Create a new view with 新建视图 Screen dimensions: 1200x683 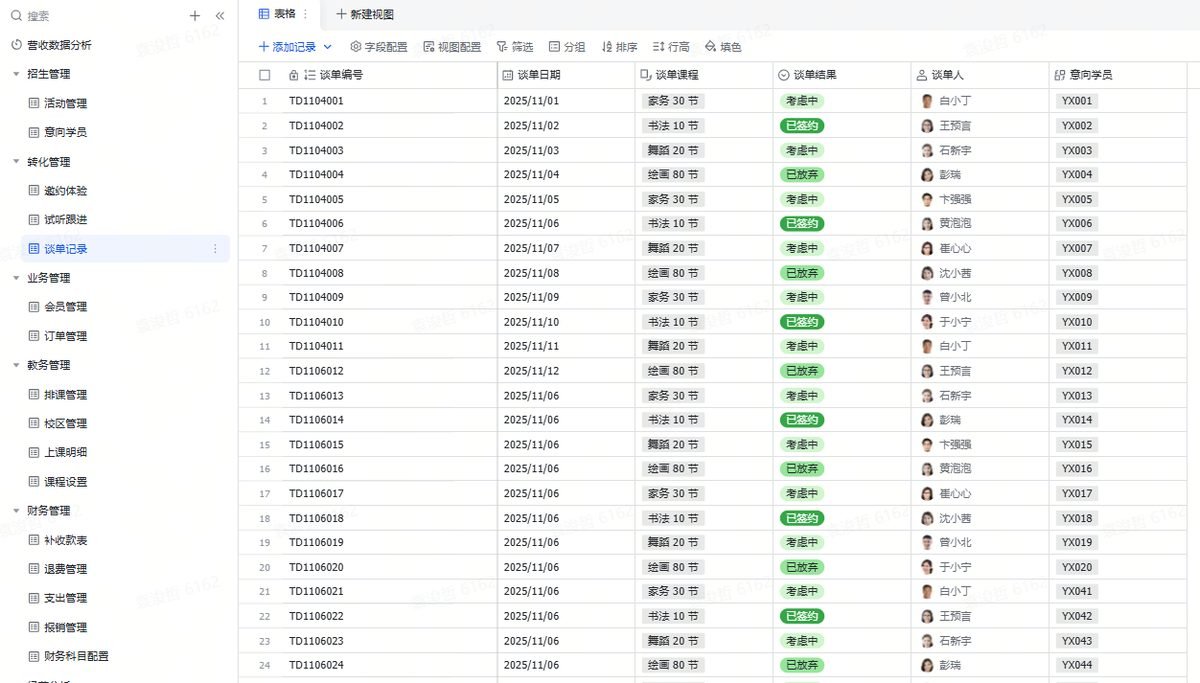coord(365,14)
